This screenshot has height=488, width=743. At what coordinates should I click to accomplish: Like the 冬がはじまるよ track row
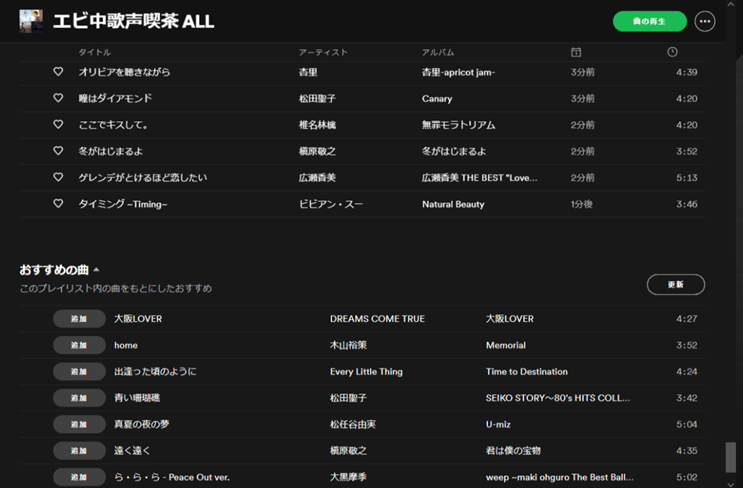coord(58,151)
